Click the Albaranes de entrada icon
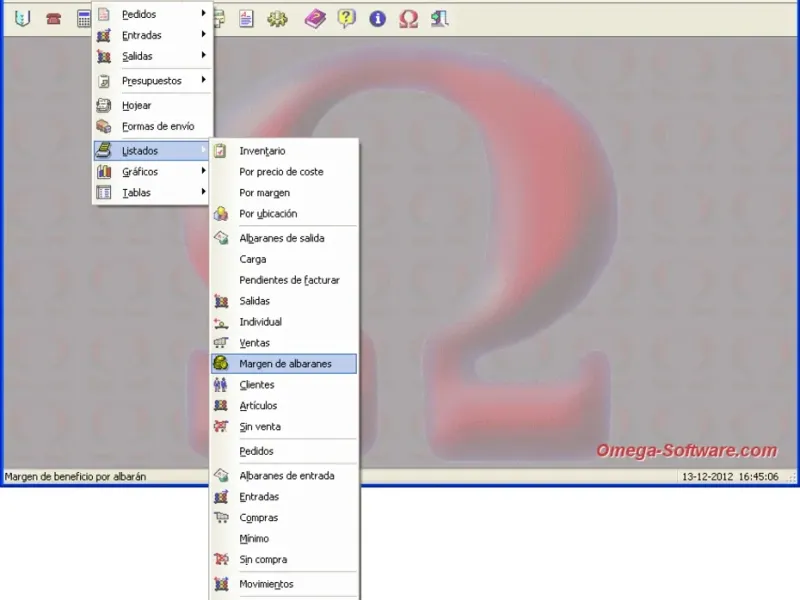 tap(221, 476)
